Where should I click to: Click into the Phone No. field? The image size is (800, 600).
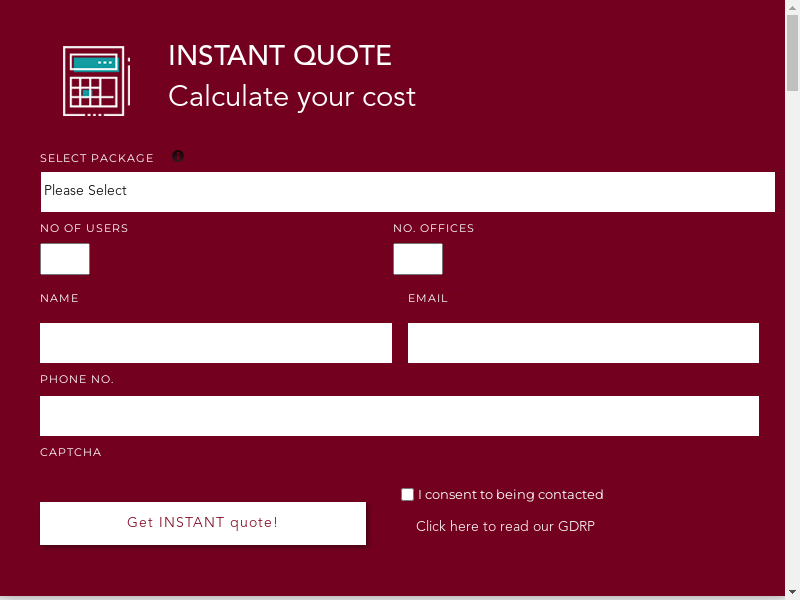(x=399, y=416)
